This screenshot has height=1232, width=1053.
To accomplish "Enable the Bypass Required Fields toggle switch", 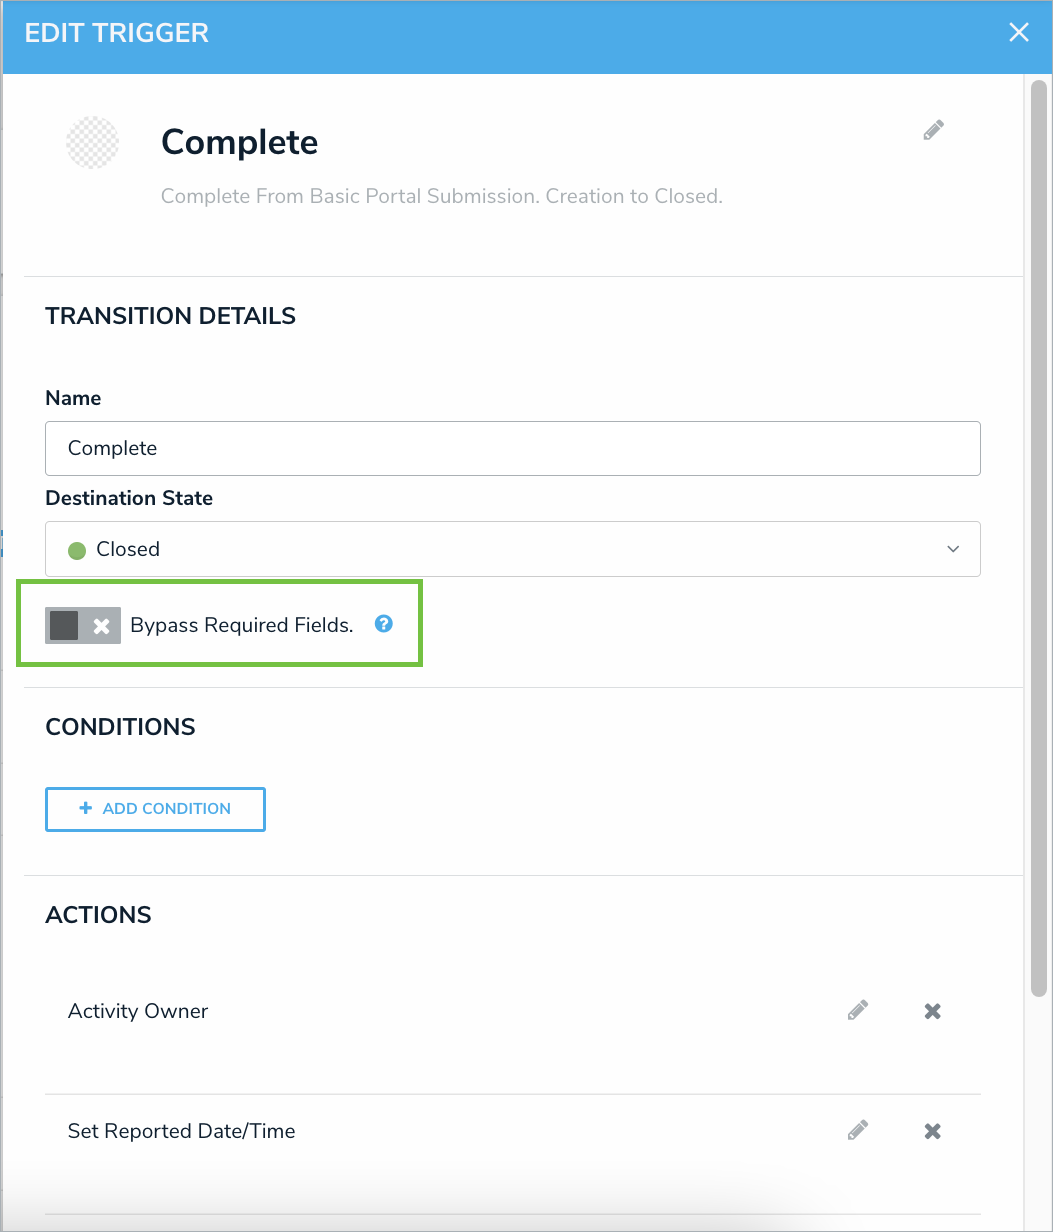I will [83, 625].
